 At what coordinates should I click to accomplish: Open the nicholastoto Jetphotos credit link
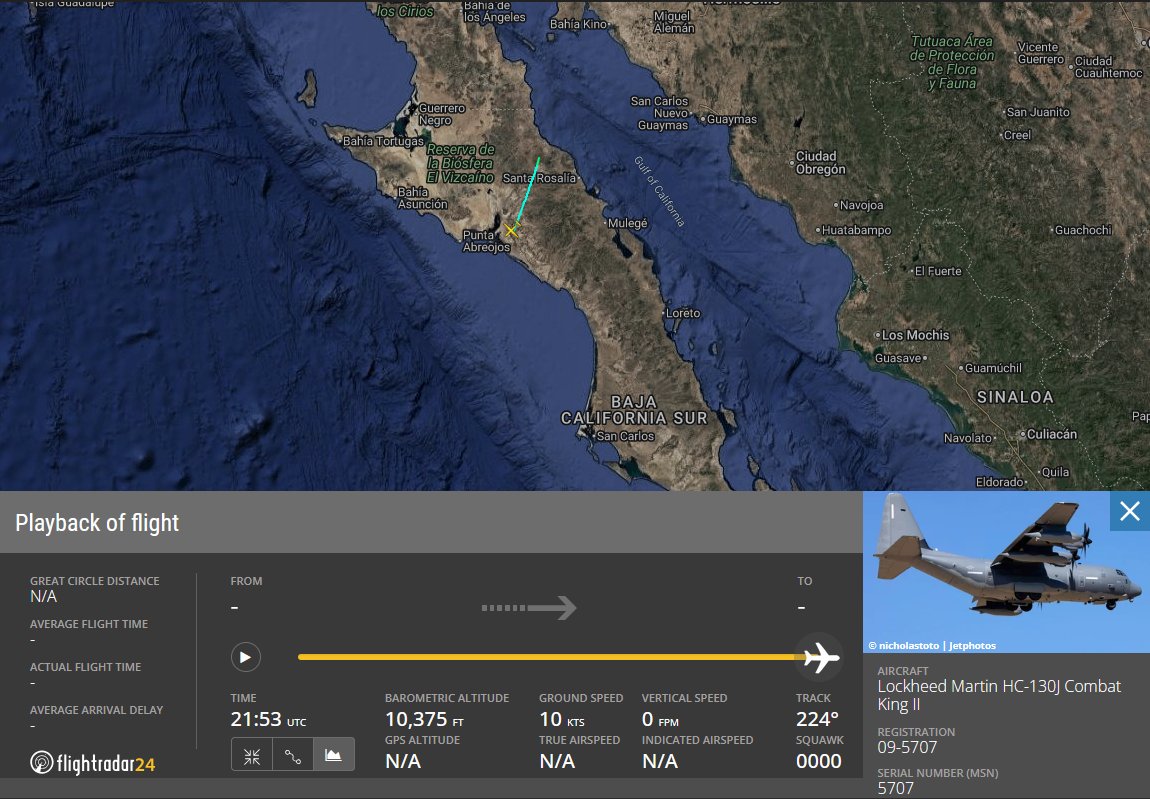pos(931,646)
